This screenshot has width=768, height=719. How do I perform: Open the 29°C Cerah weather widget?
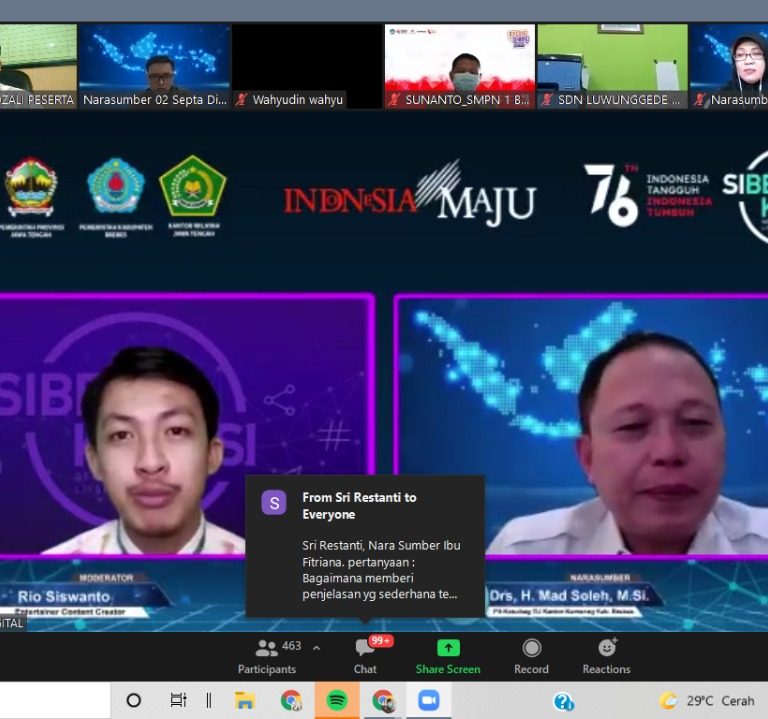707,701
